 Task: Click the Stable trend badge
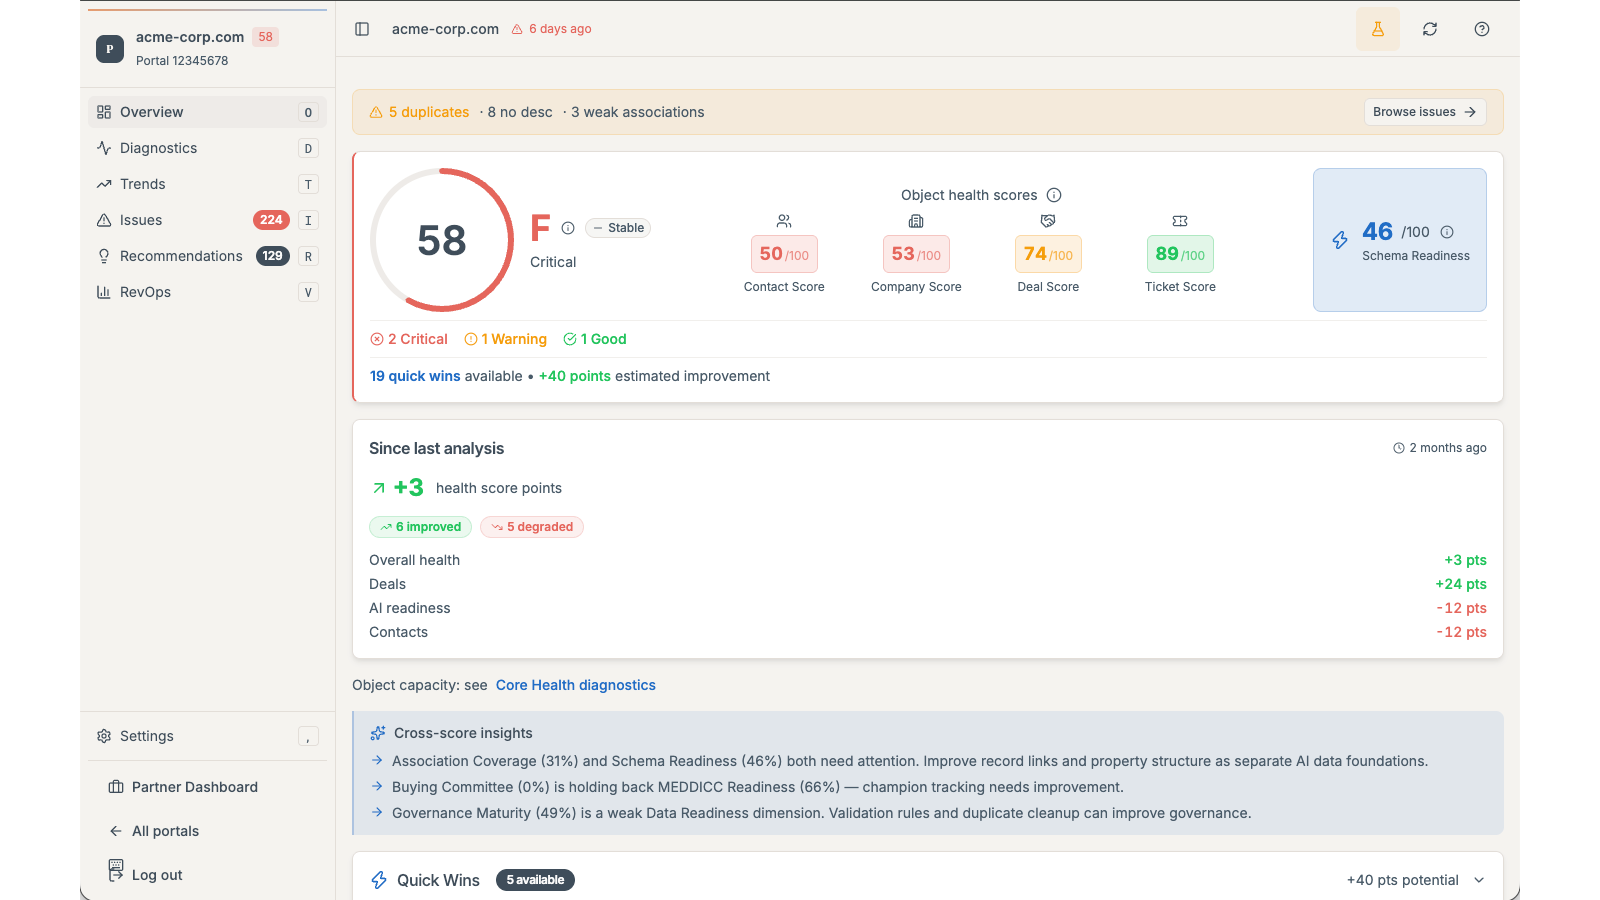pos(618,228)
